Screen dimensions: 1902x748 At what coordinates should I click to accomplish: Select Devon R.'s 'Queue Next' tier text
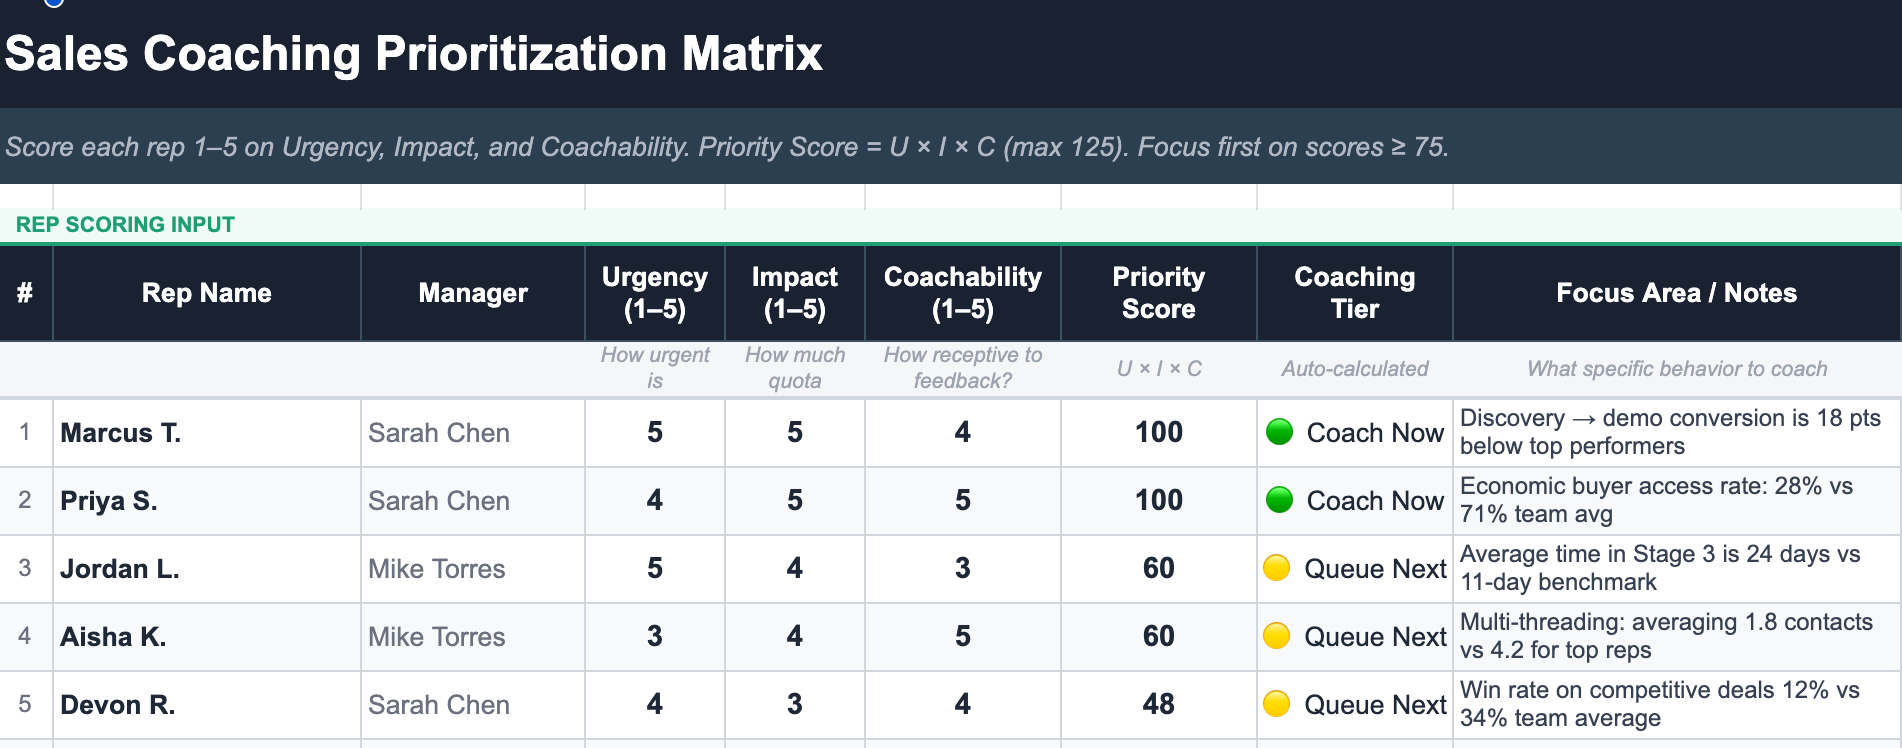click(x=1375, y=705)
